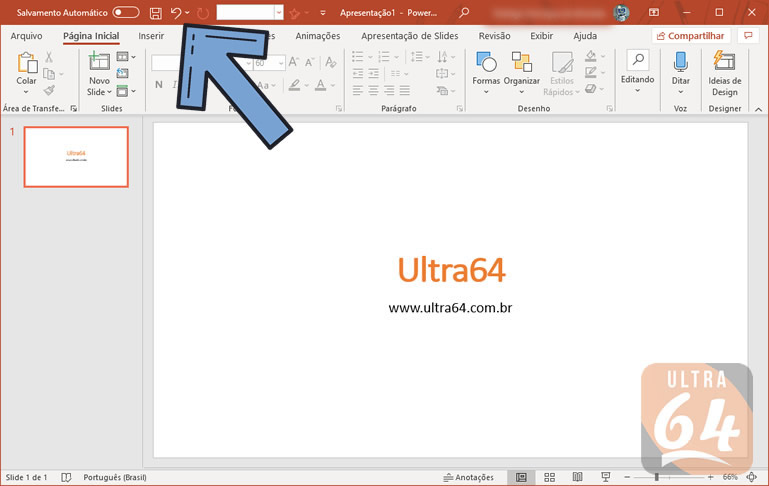This screenshot has width=769, height=486.
Task: Click Português (Brasil) language indicator
Action: [x=114, y=478]
